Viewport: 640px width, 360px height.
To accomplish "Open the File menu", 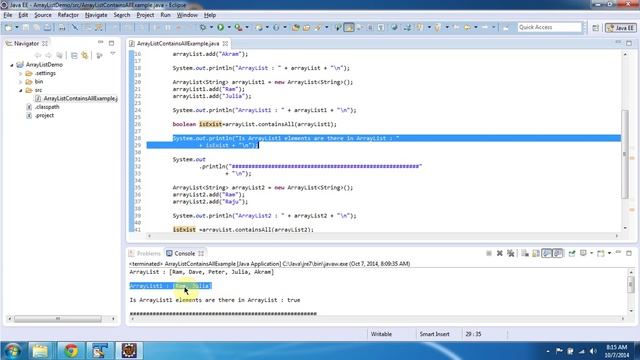I will coord(8,15).
